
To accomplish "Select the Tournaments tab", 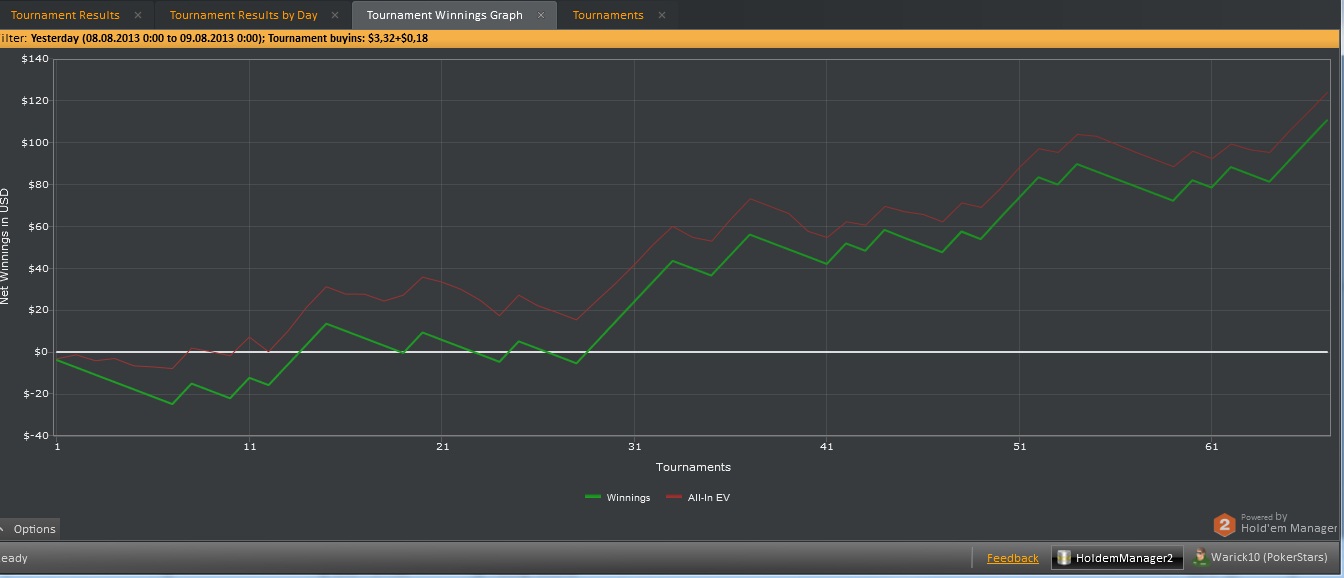I will [608, 15].
